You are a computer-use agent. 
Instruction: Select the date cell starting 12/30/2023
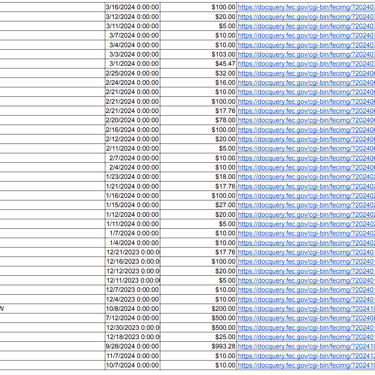133,327
